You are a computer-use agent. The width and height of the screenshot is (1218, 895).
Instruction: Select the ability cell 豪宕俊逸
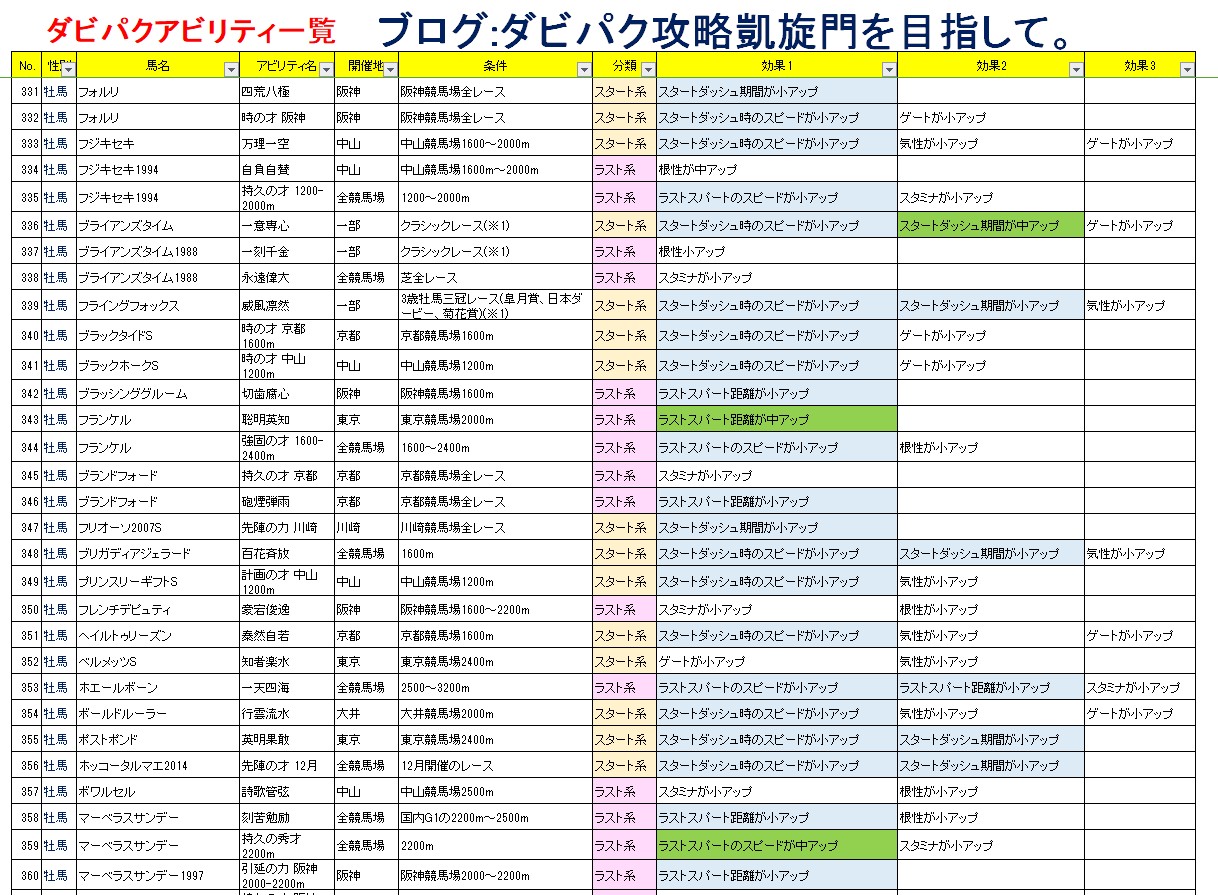pyautogui.click(x=286, y=609)
